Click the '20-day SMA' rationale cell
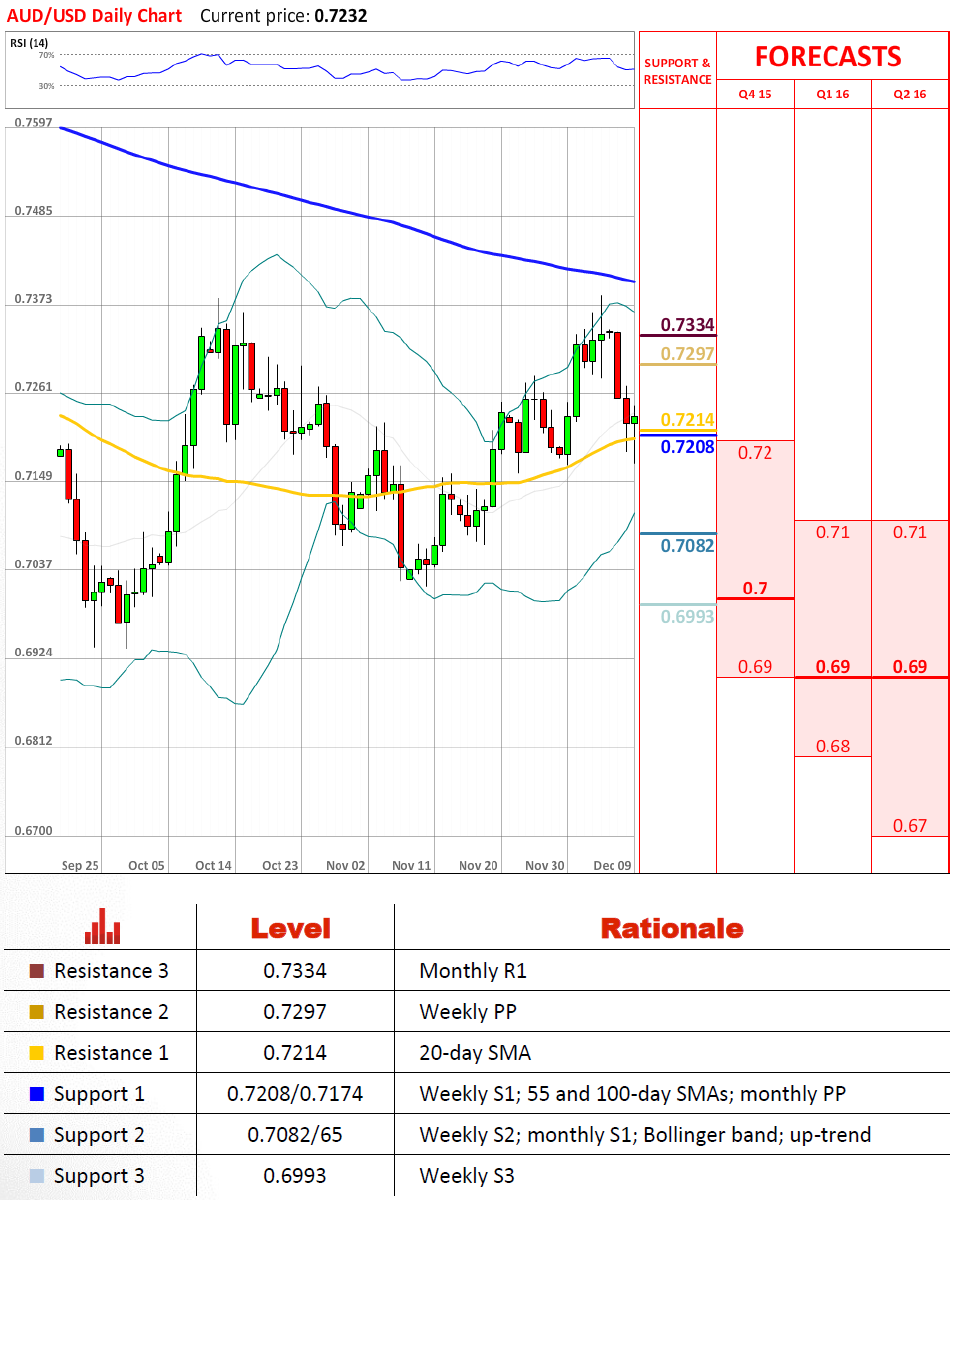 point(475,1053)
